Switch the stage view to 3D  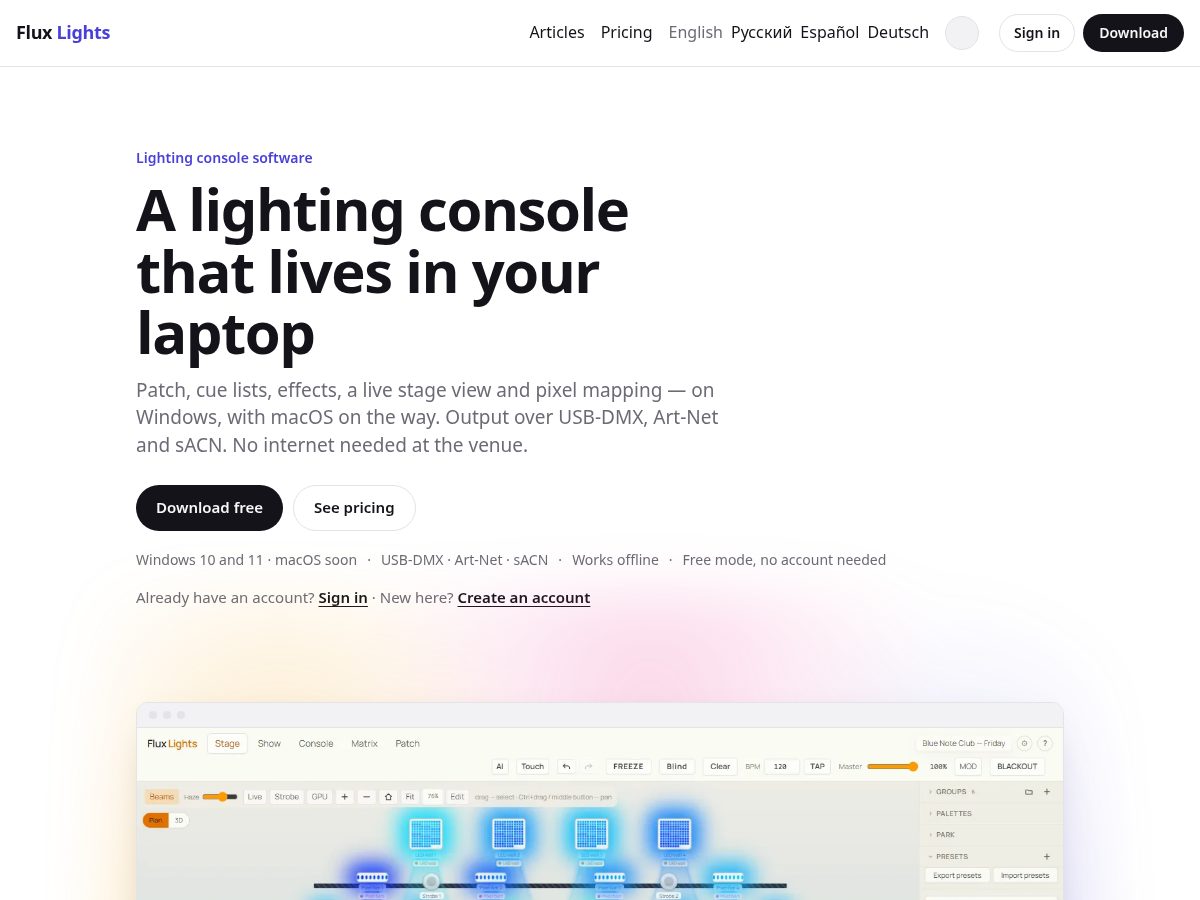click(x=179, y=820)
